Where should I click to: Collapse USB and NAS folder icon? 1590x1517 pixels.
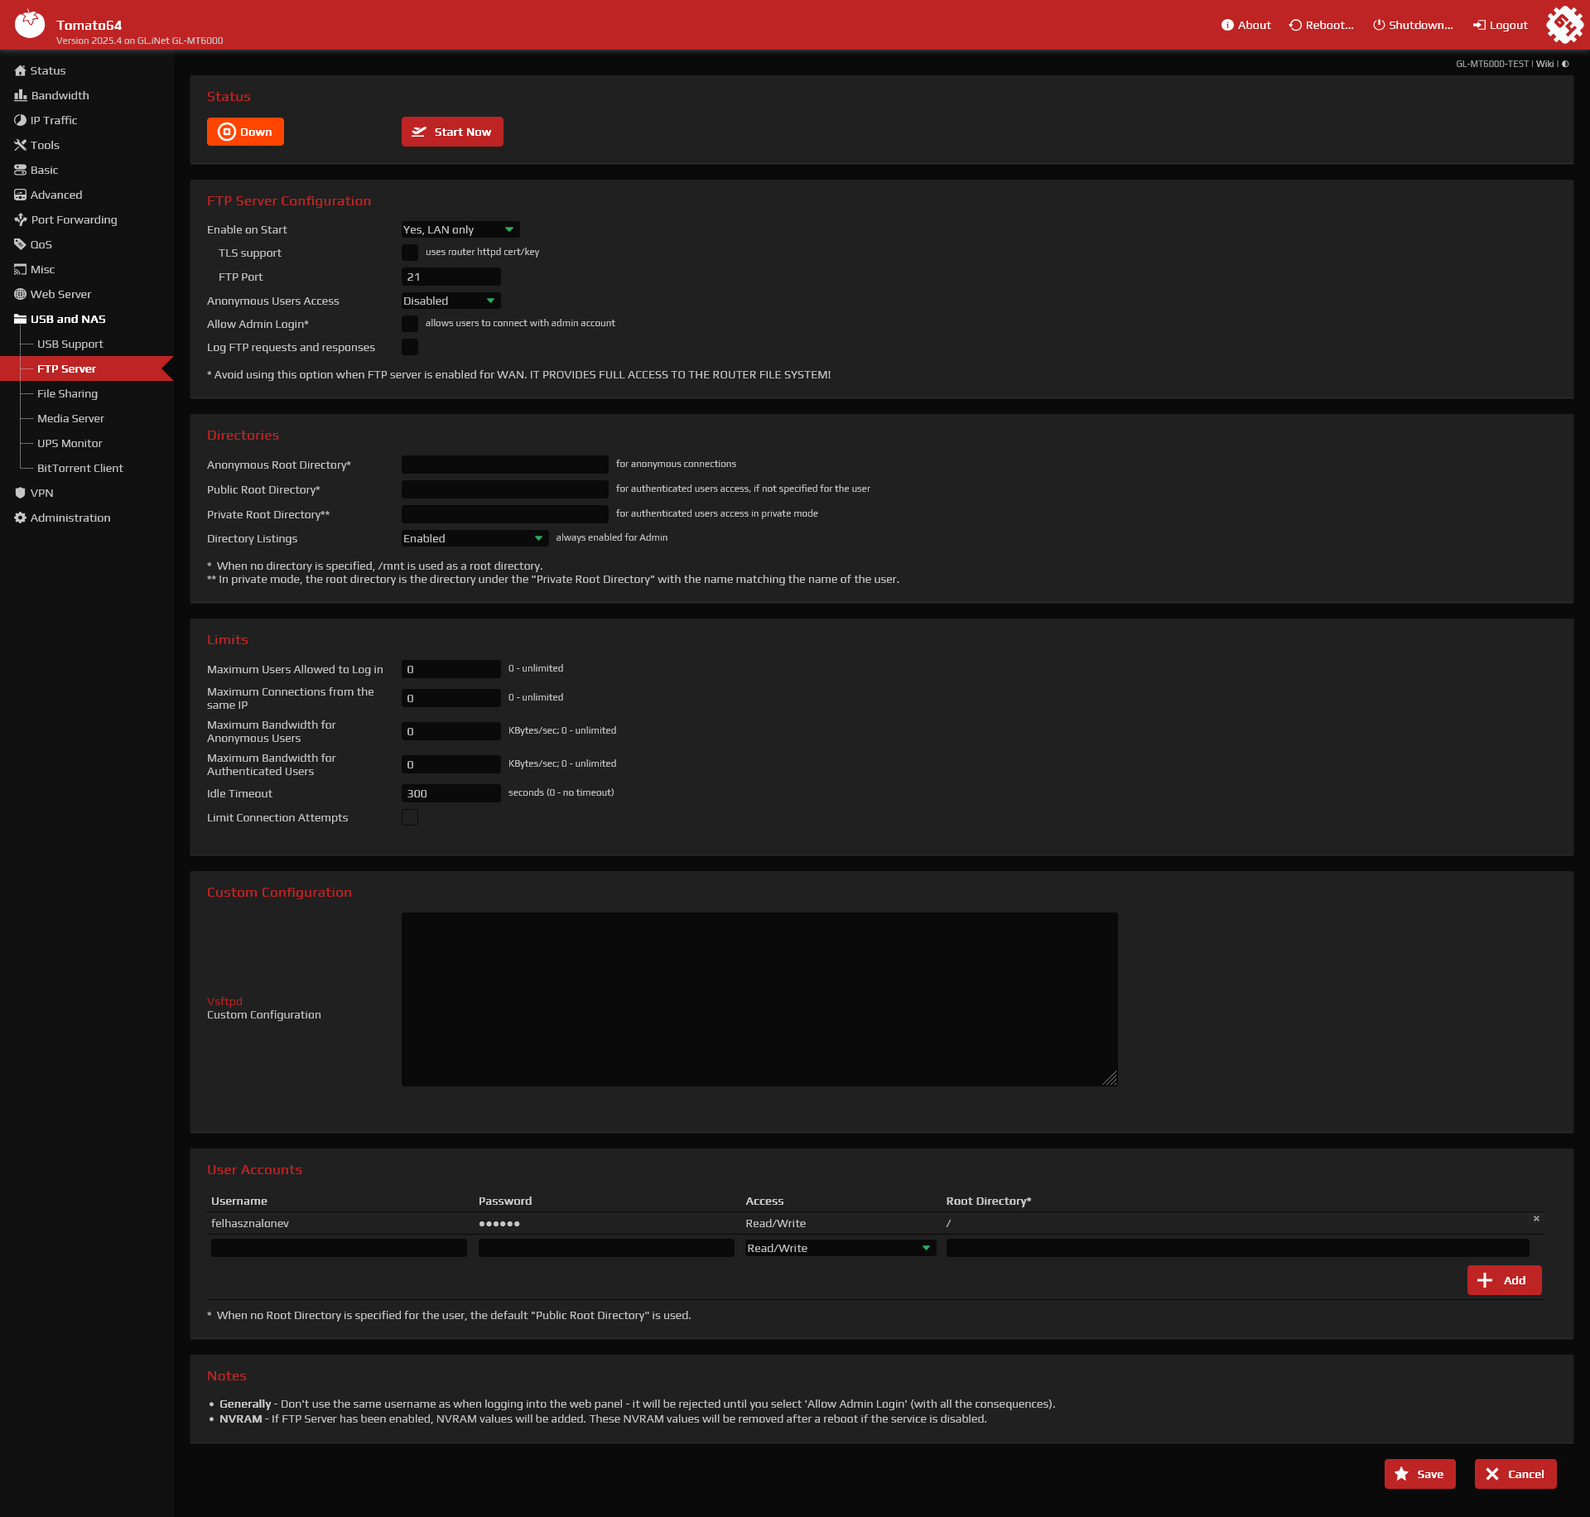point(20,319)
